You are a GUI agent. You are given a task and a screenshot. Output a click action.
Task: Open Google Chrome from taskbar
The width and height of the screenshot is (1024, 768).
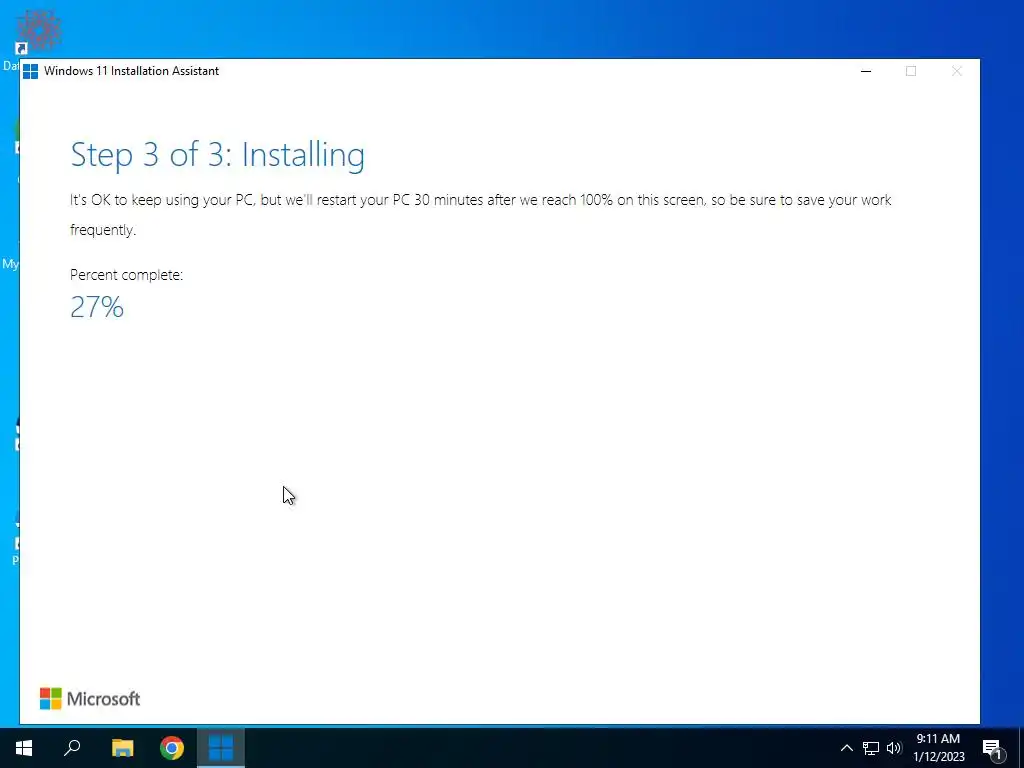click(x=172, y=747)
